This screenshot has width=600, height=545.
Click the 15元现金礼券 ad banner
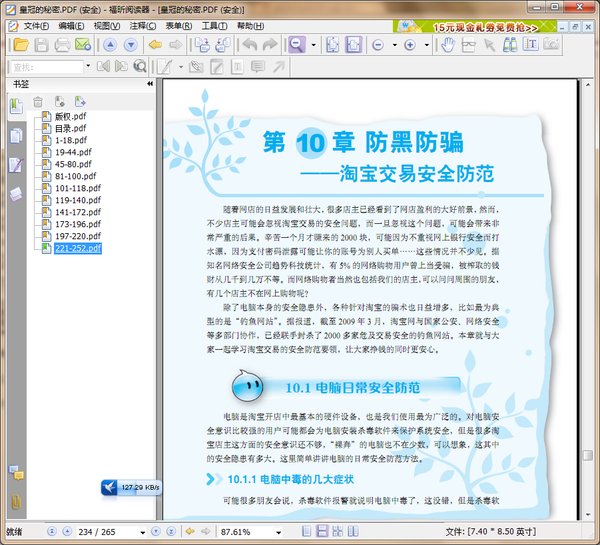(474, 26)
